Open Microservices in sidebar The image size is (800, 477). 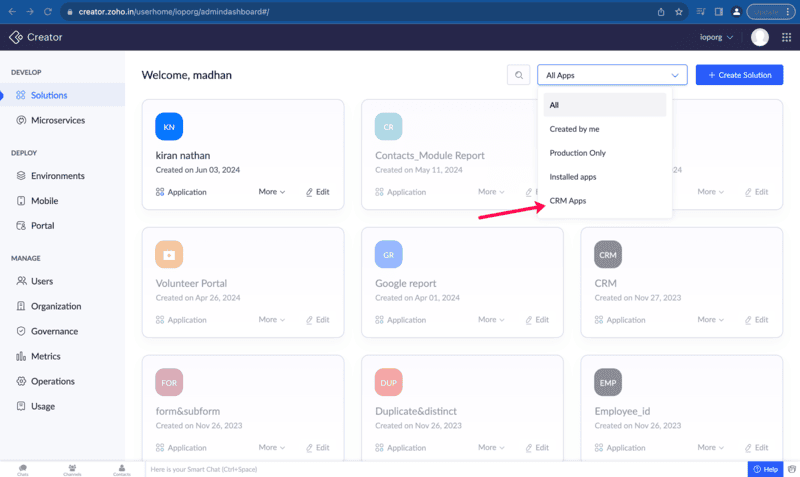pos(58,120)
